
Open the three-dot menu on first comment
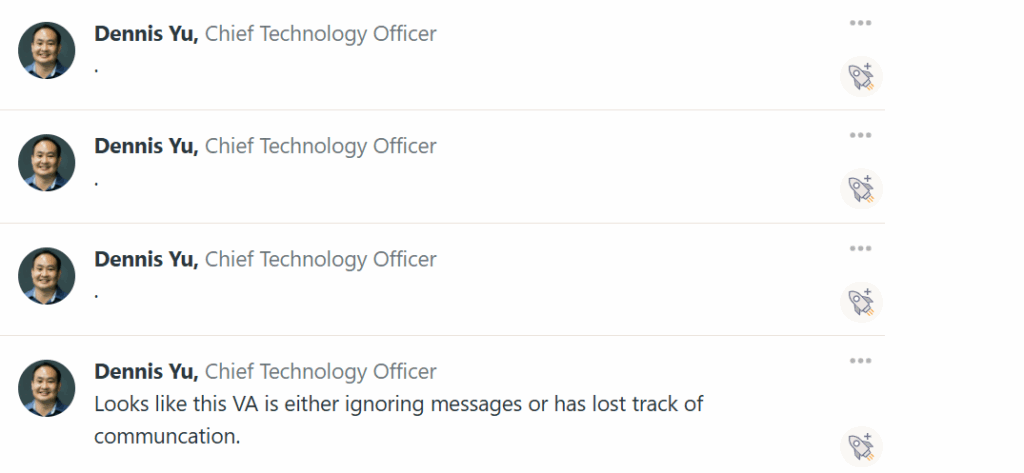pos(860,23)
